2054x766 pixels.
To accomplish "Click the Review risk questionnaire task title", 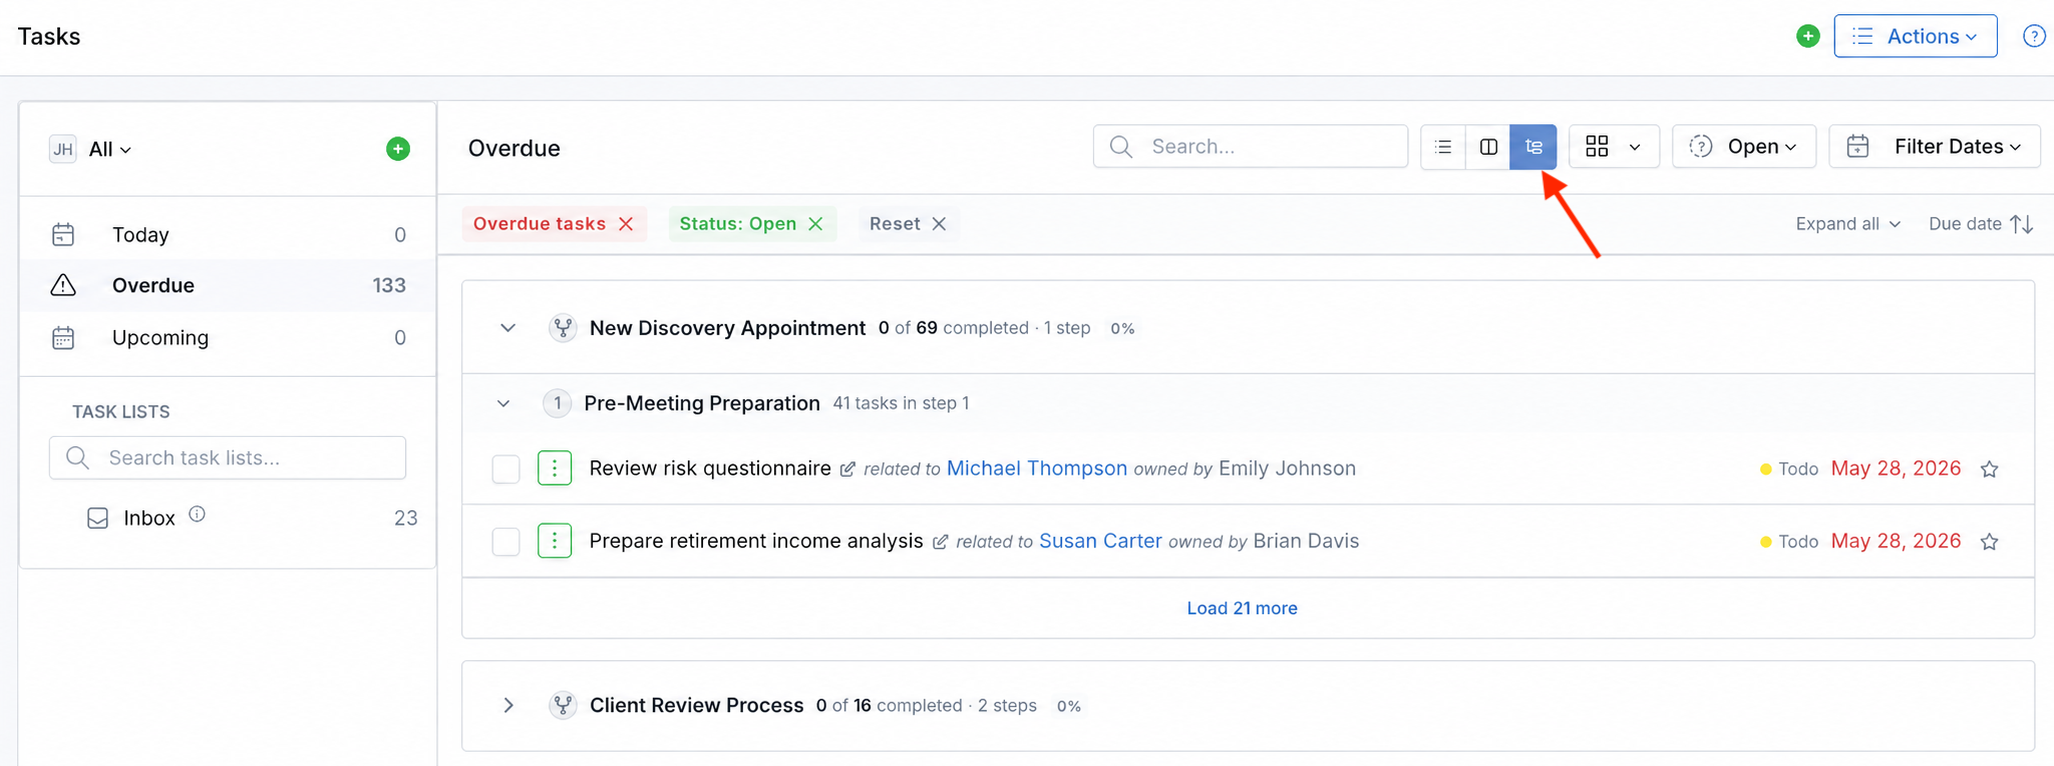I will [710, 468].
